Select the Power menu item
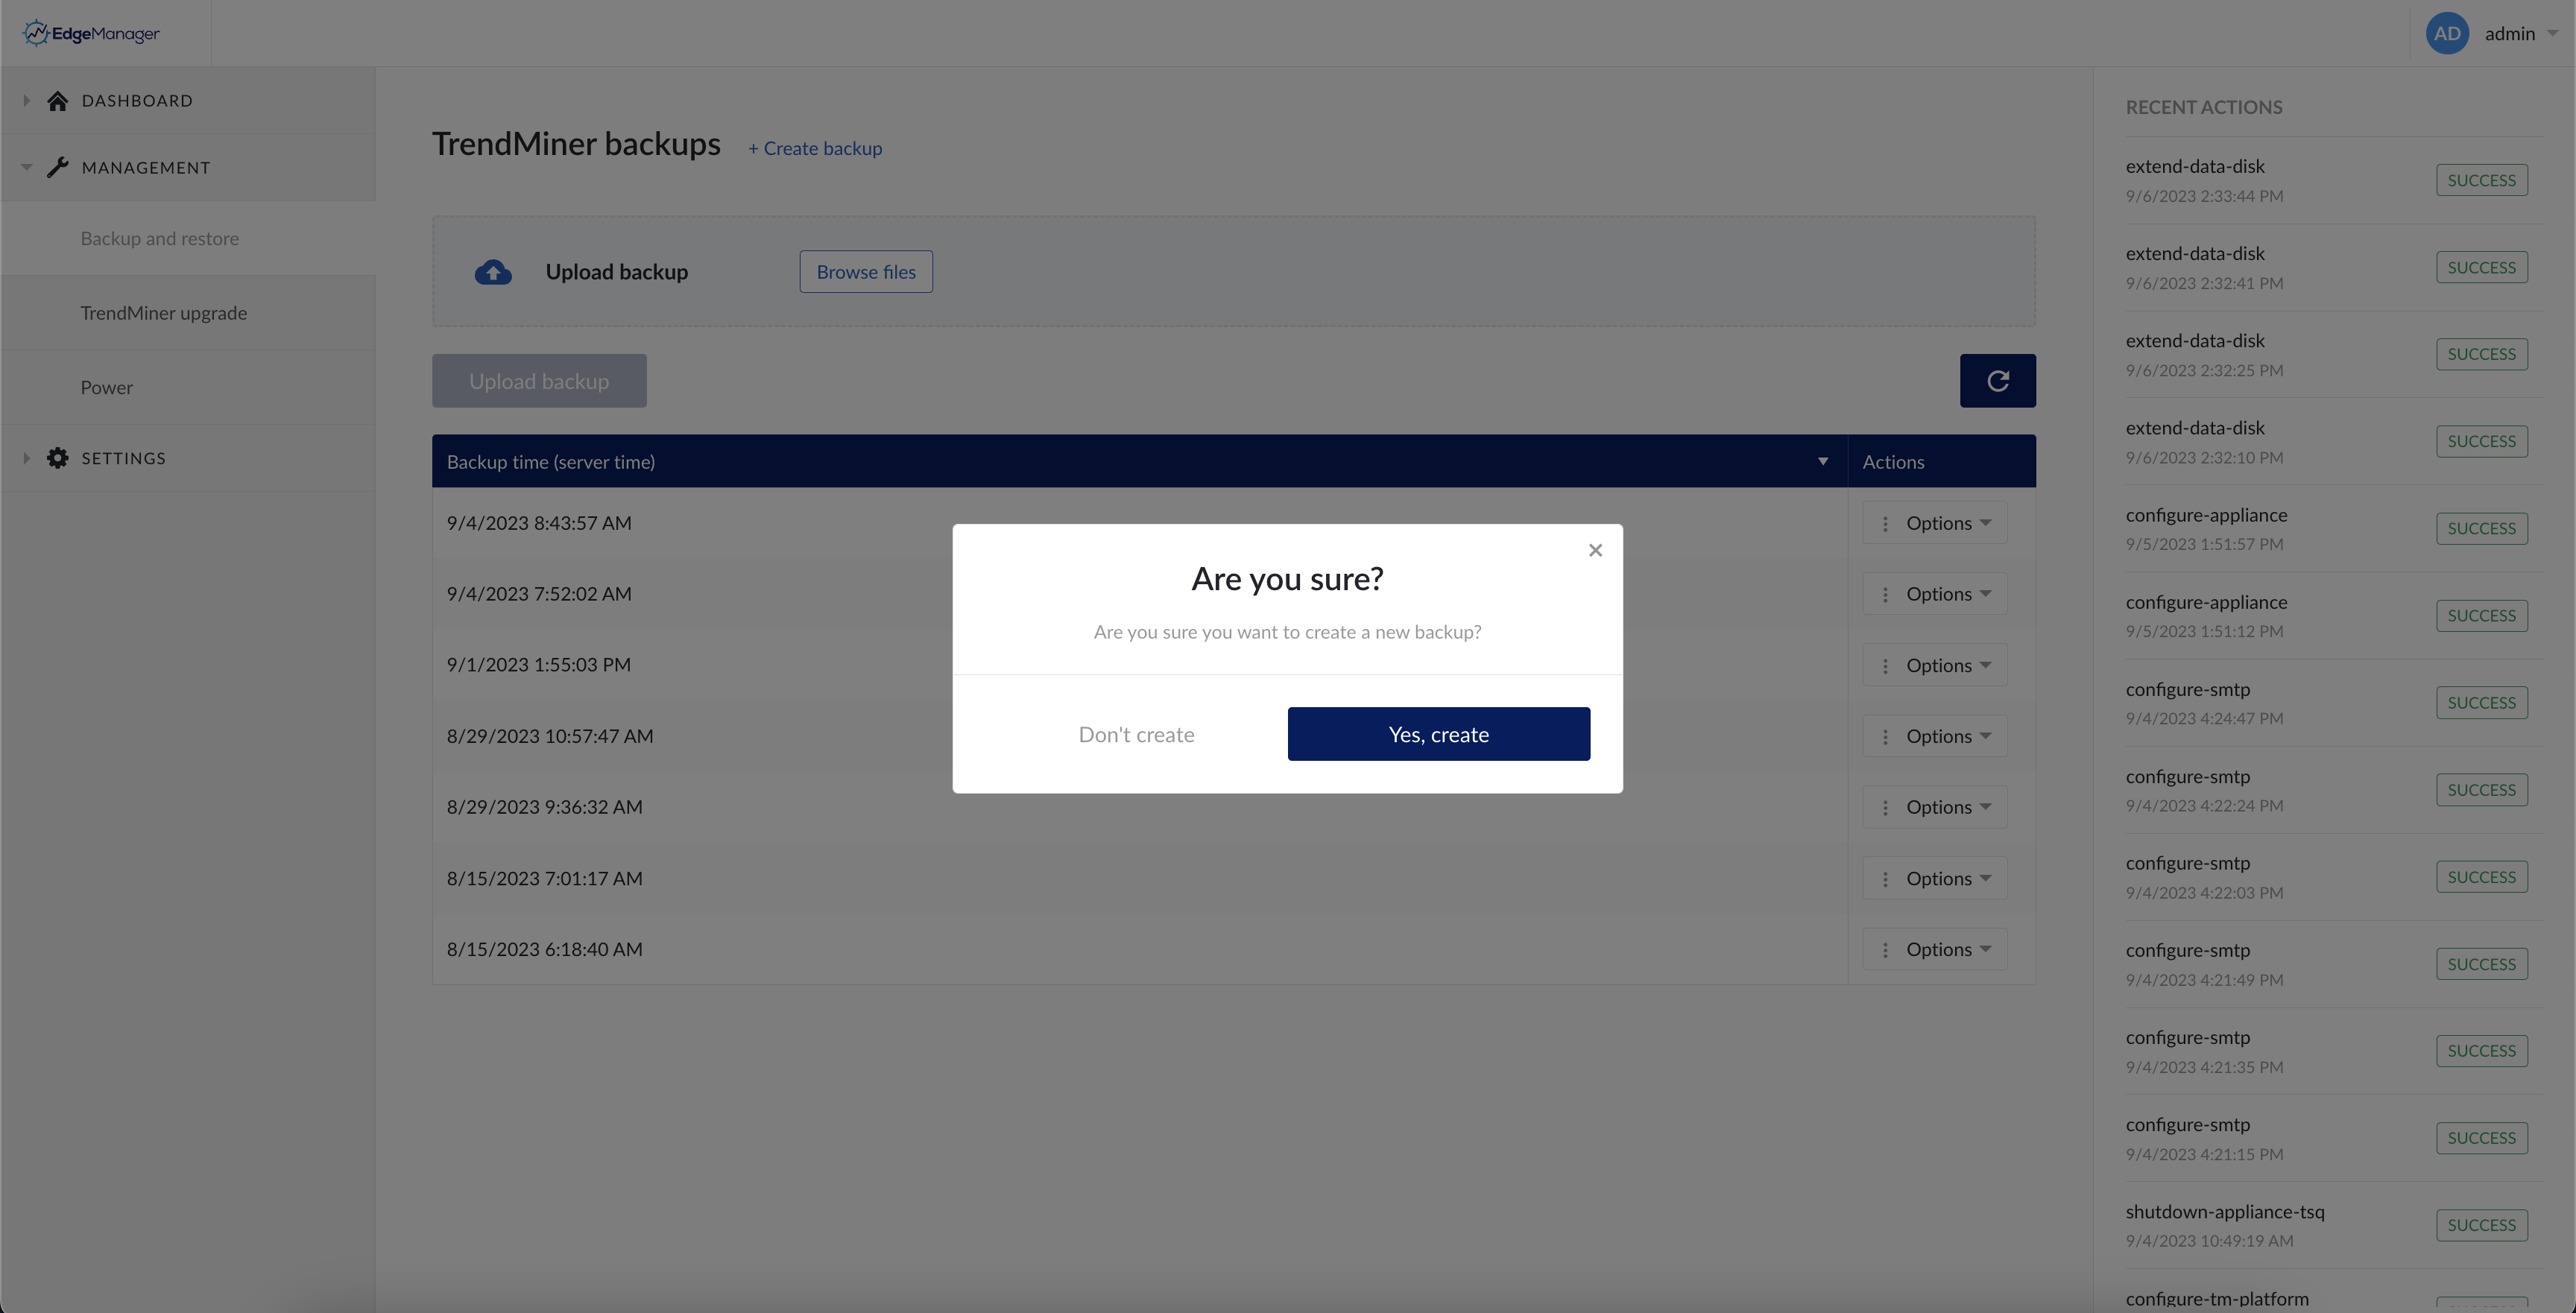The image size is (2576, 1313). point(107,388)
